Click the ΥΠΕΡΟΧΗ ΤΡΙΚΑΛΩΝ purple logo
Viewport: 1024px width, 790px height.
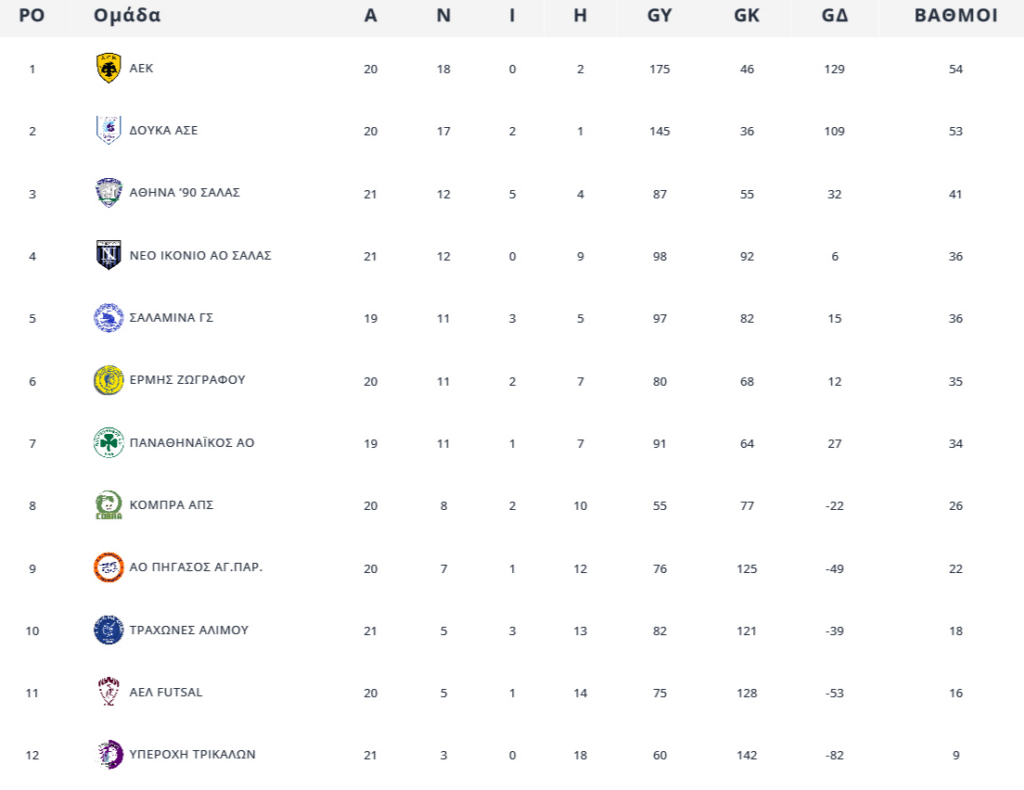click(x=109, y=754)
